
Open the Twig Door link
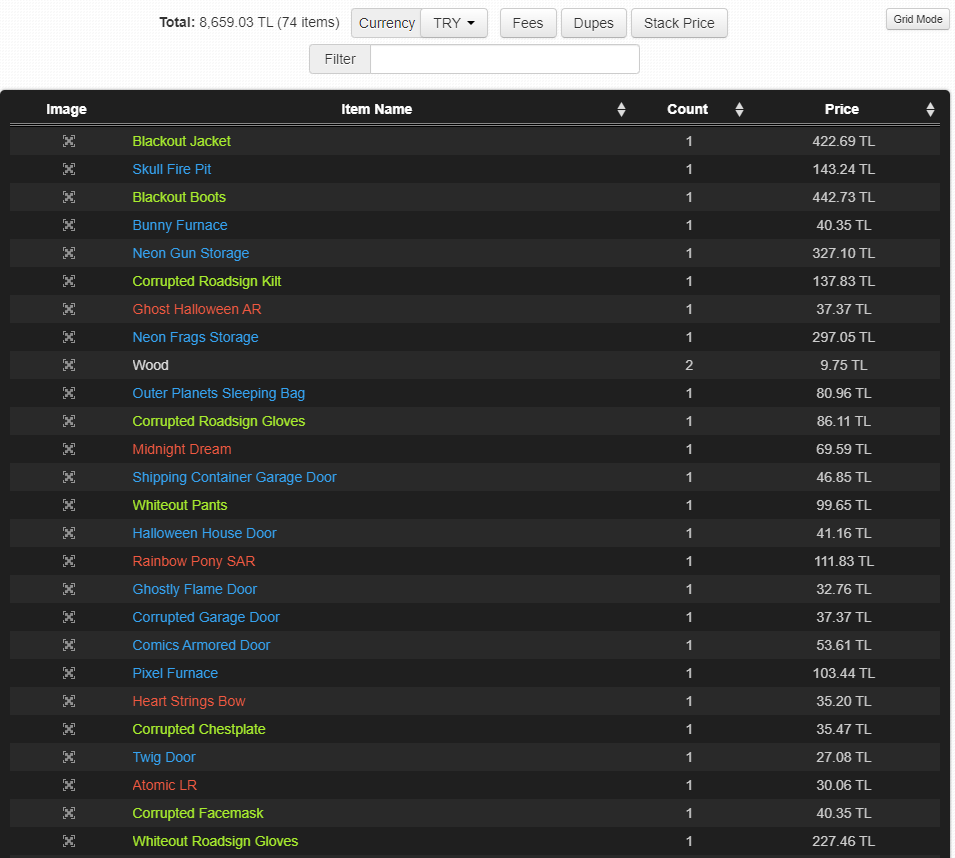pos(164,758)
